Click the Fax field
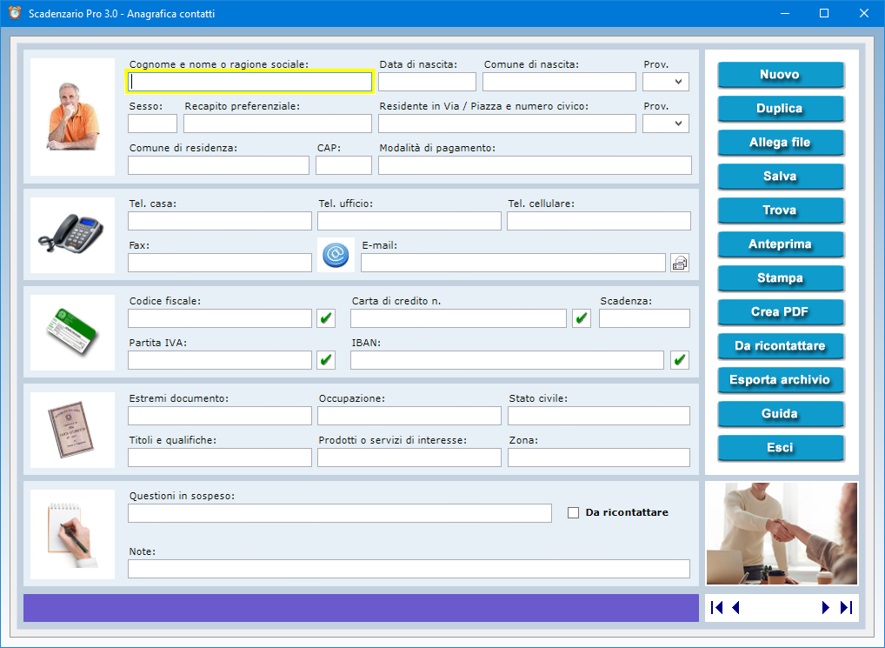This screenshot has width=885, height=648. (220, 262)
